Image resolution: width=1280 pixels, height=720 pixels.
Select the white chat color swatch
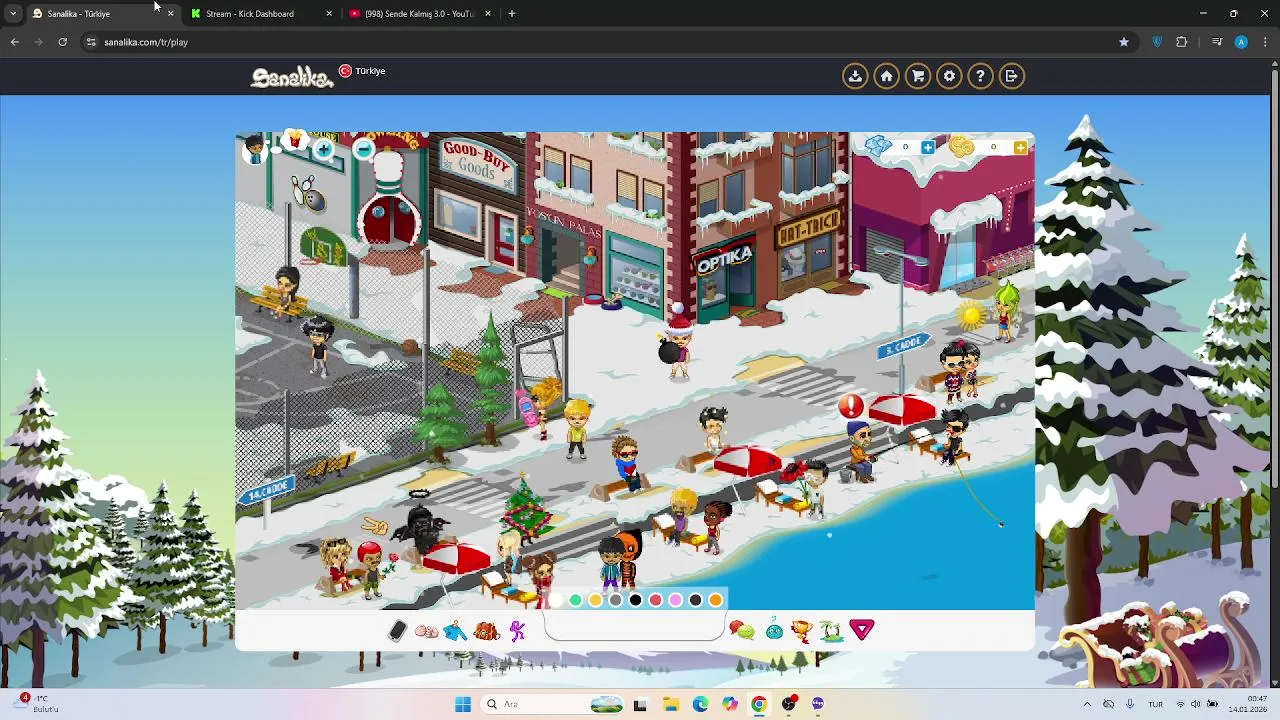point(556,600)
